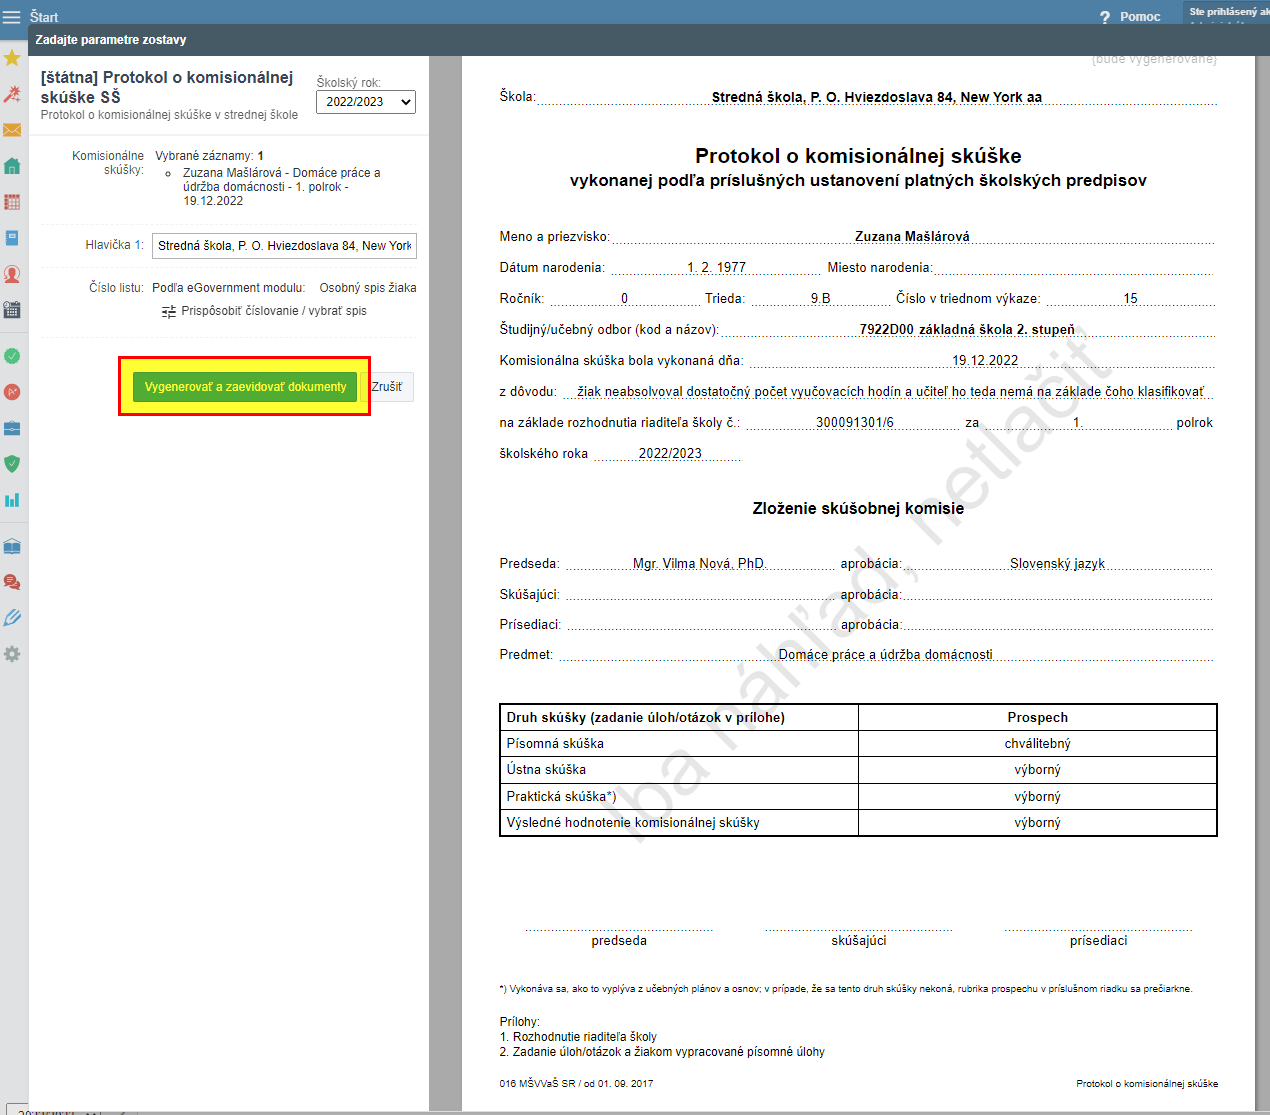Click the magic wand icon in sidebar
Image resolution: width=1270 pixels, height=1115 pixels.
(x=12, y=94)
